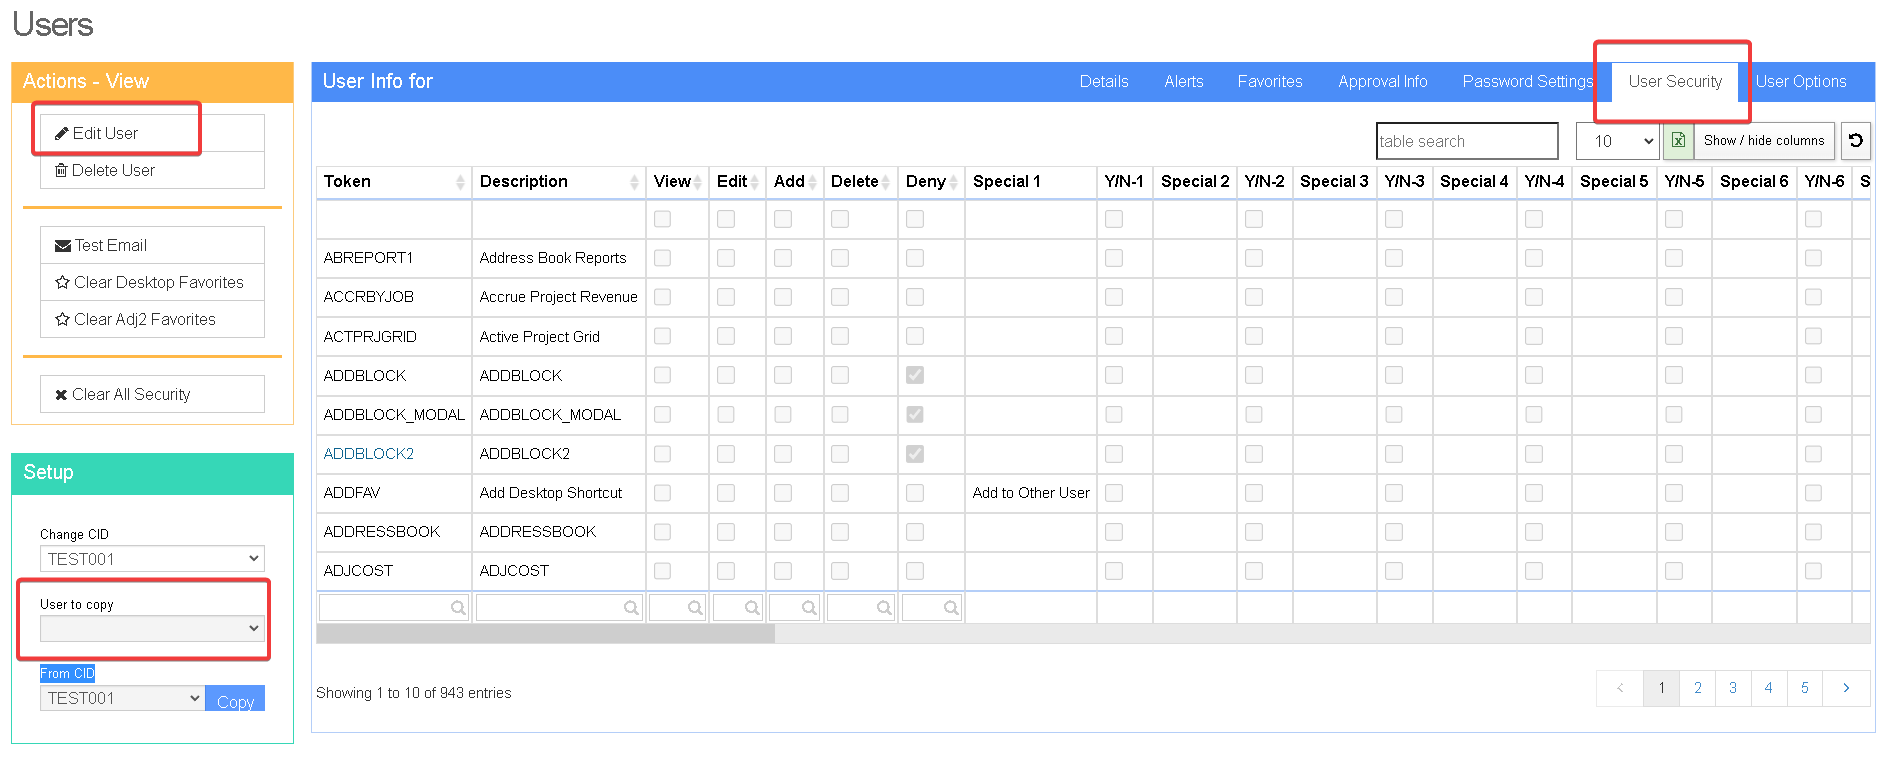Select the User Security tab

(1675, 82)
